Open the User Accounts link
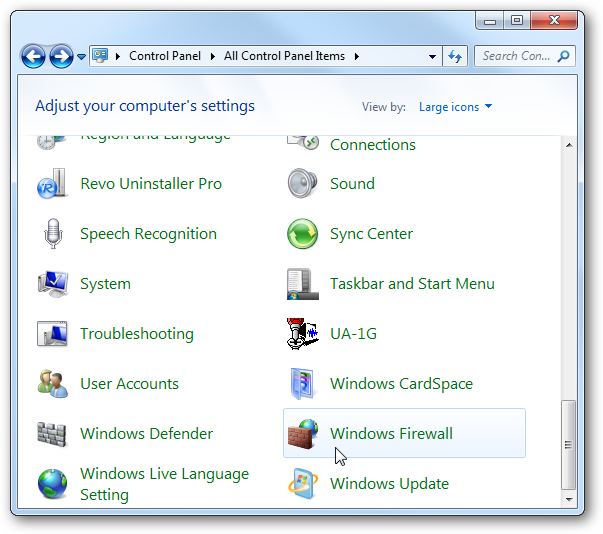 [130, 384]
